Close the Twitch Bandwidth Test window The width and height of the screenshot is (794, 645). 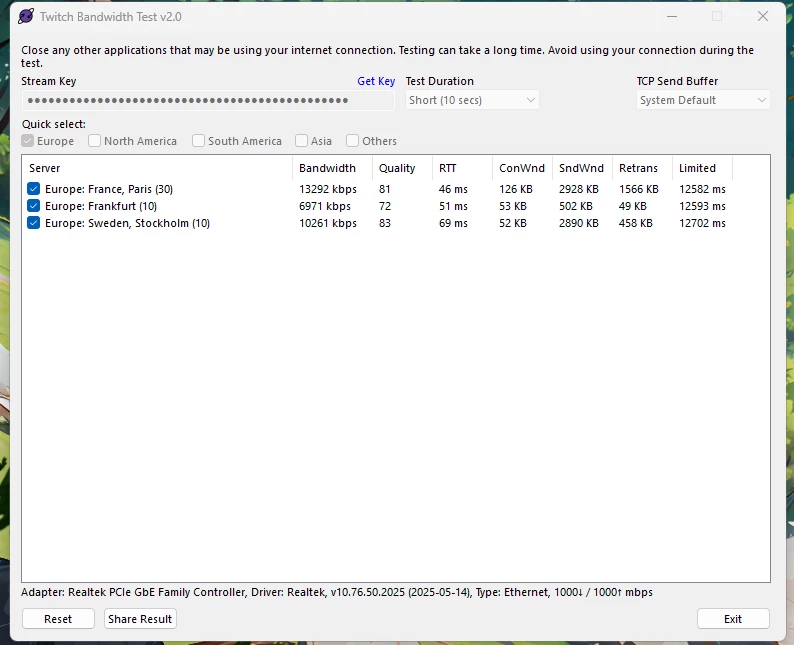pyautogui.click(x=763, y=17)
